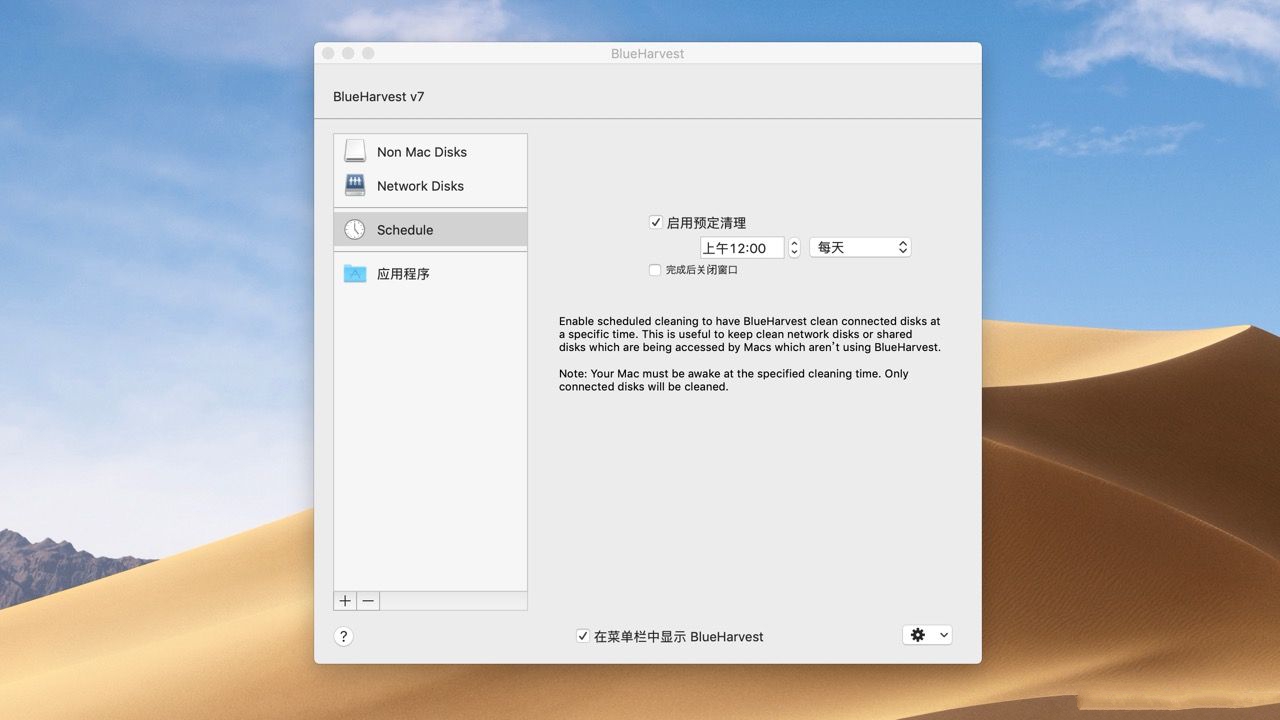
Task: Click the Network Disks server icon
Action: [355, 185]
